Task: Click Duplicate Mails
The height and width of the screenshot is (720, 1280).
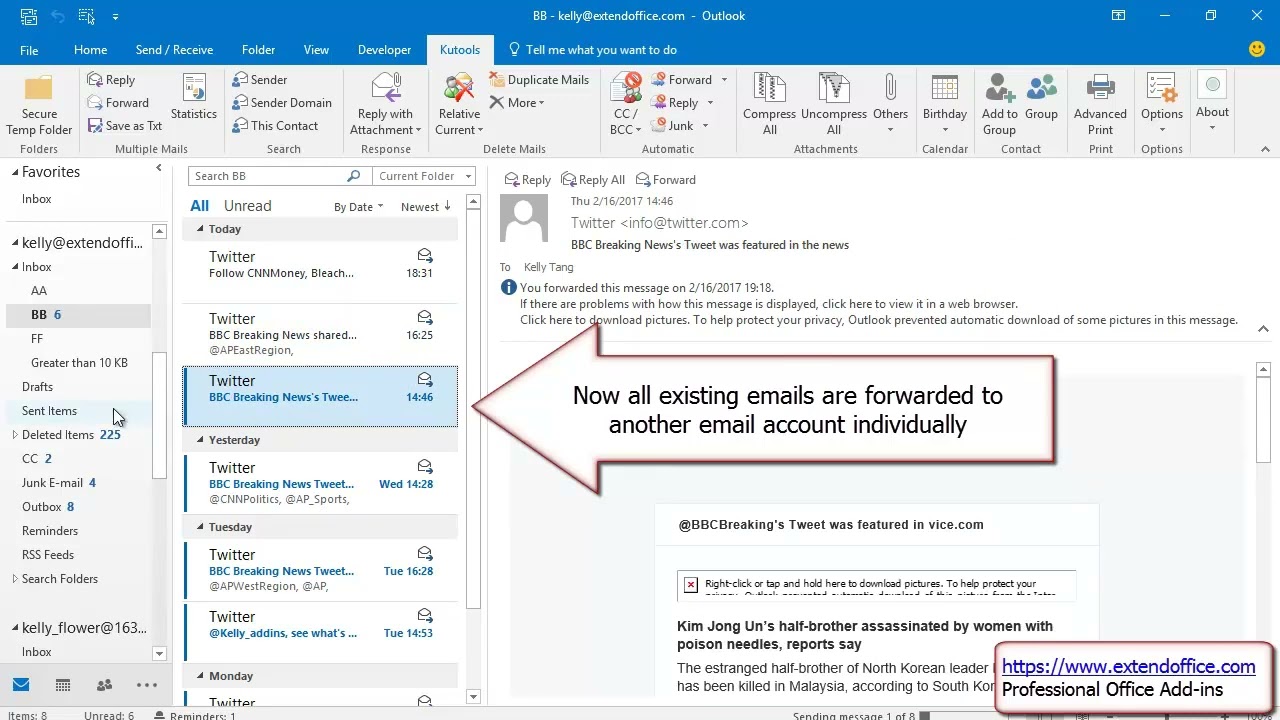Action: click(539, 80)
